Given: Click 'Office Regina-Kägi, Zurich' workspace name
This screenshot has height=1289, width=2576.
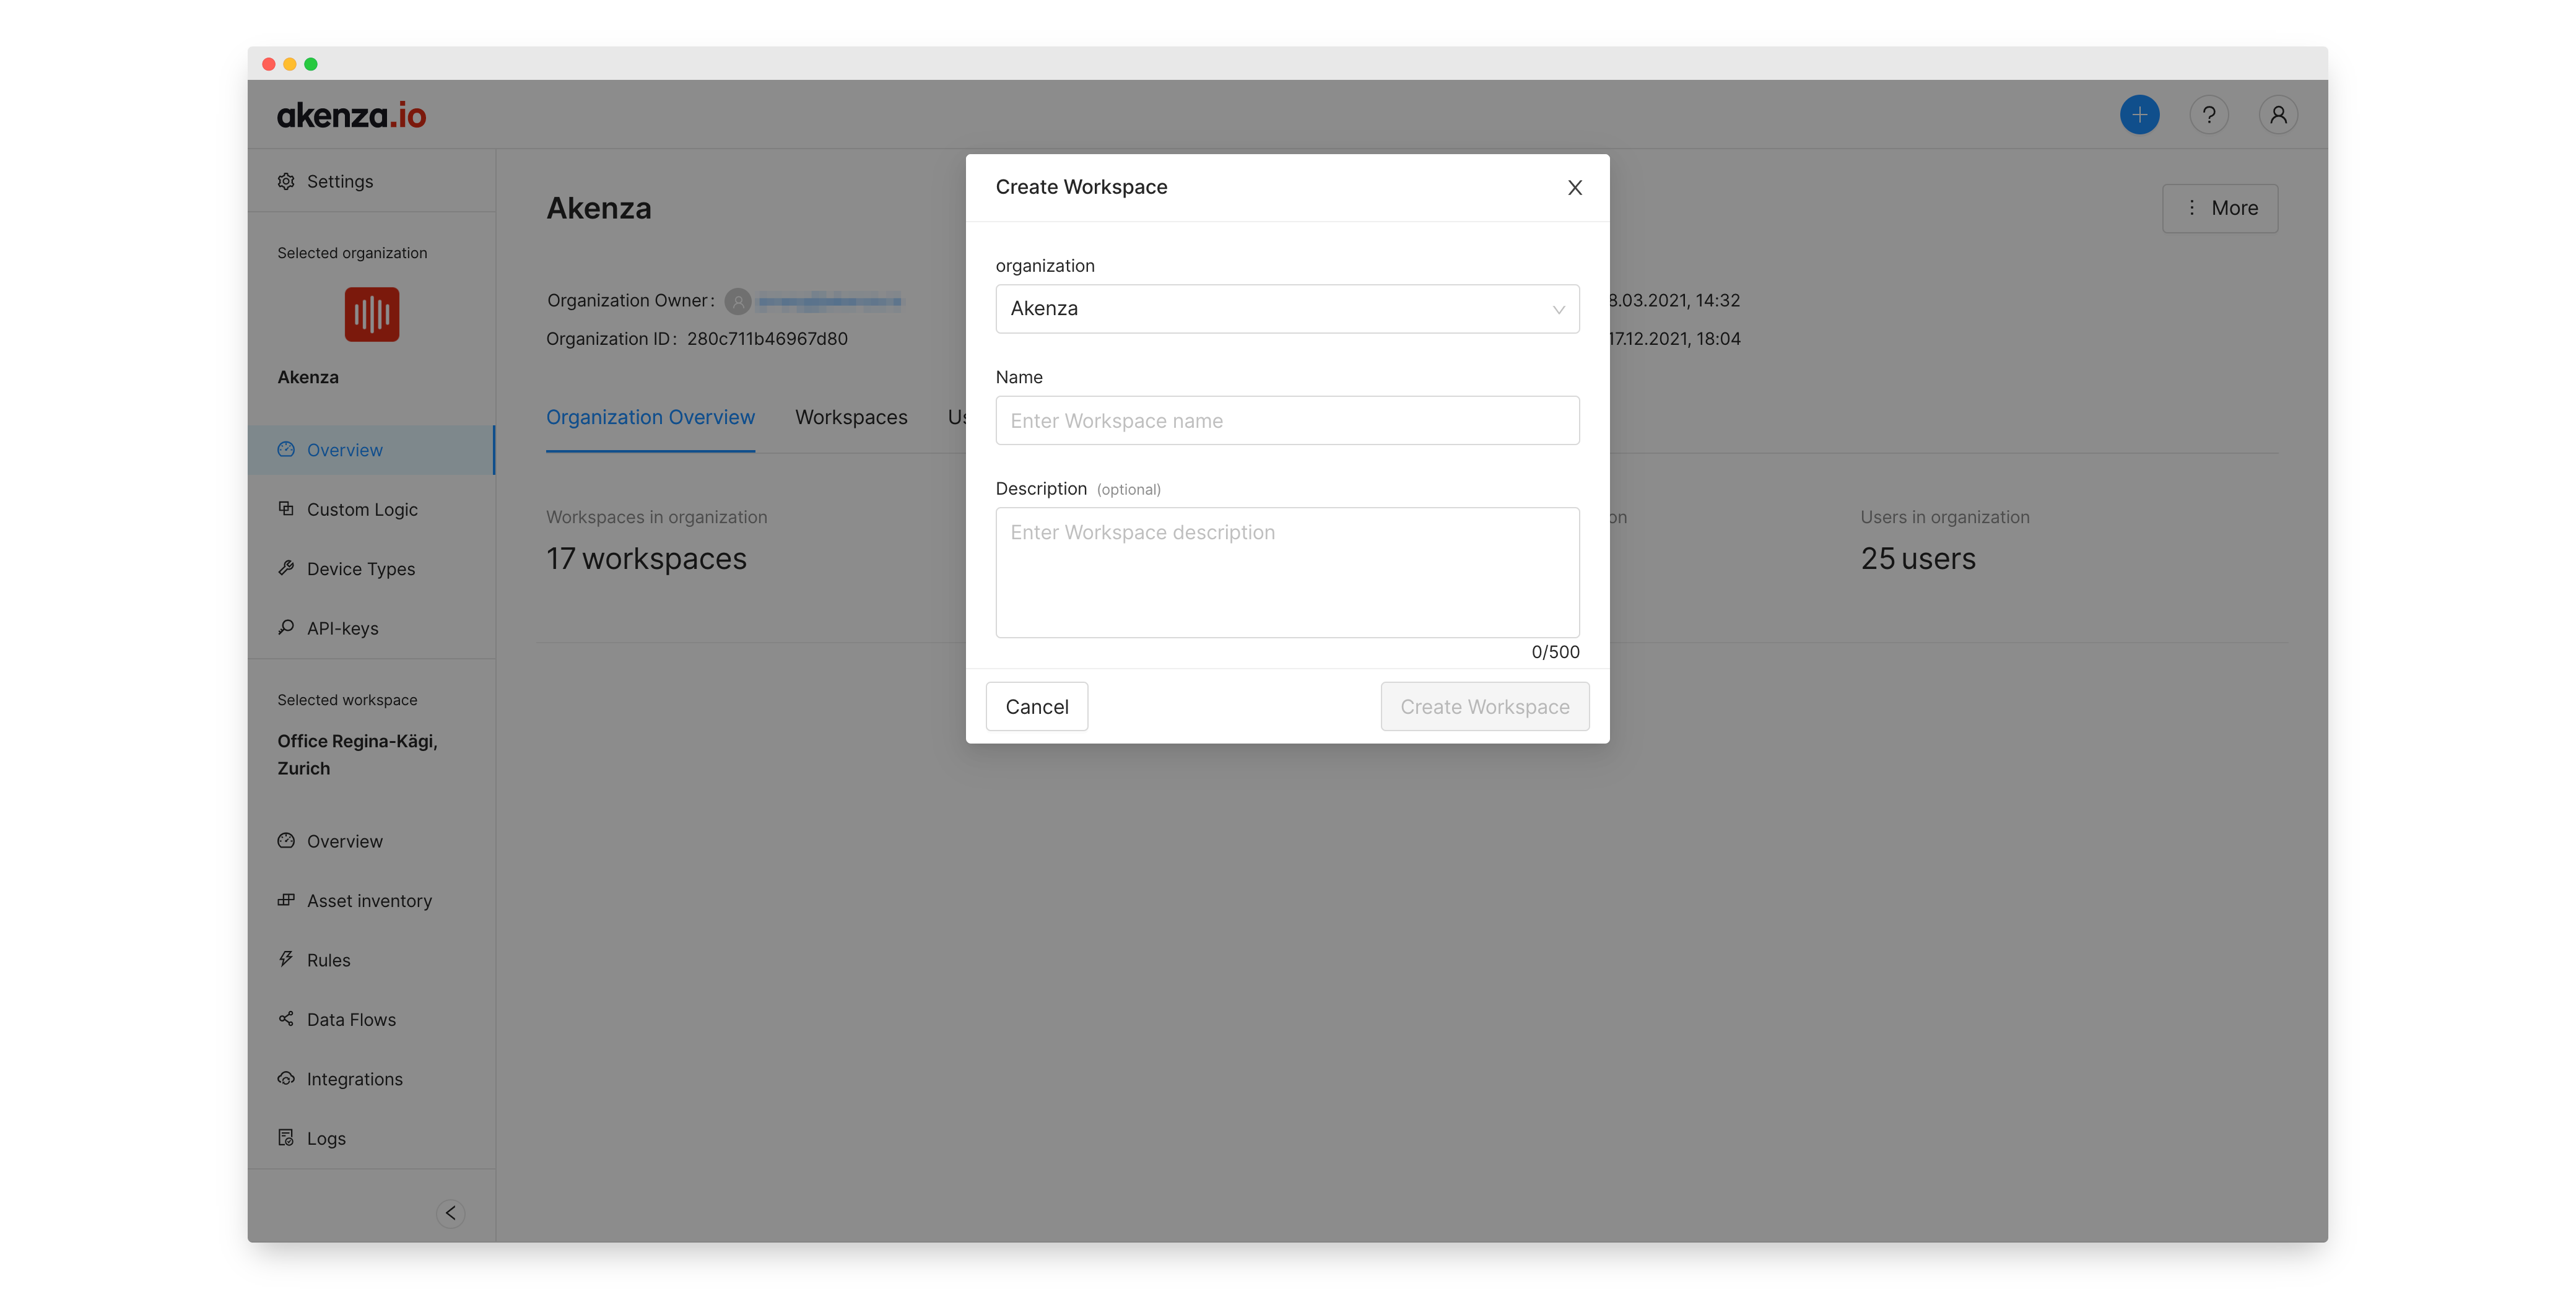Looking at the screenshot, I should 357,754.
